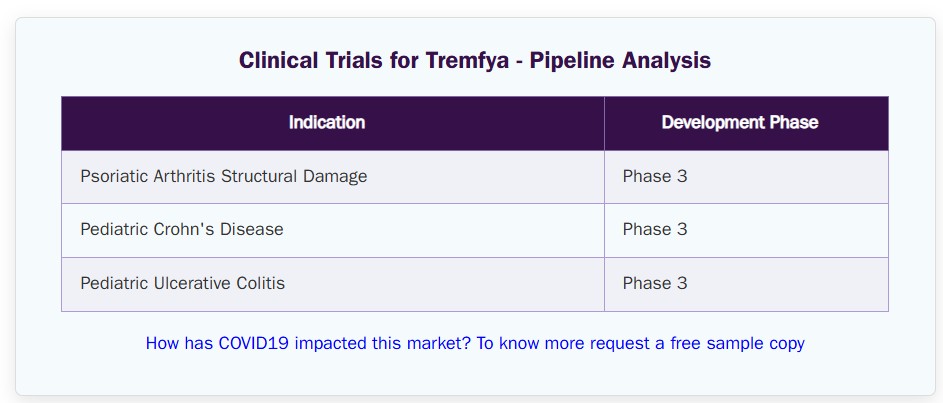Click Pediatric Ulcerative Colitis cell
The image size is (943, 403).
333,284
